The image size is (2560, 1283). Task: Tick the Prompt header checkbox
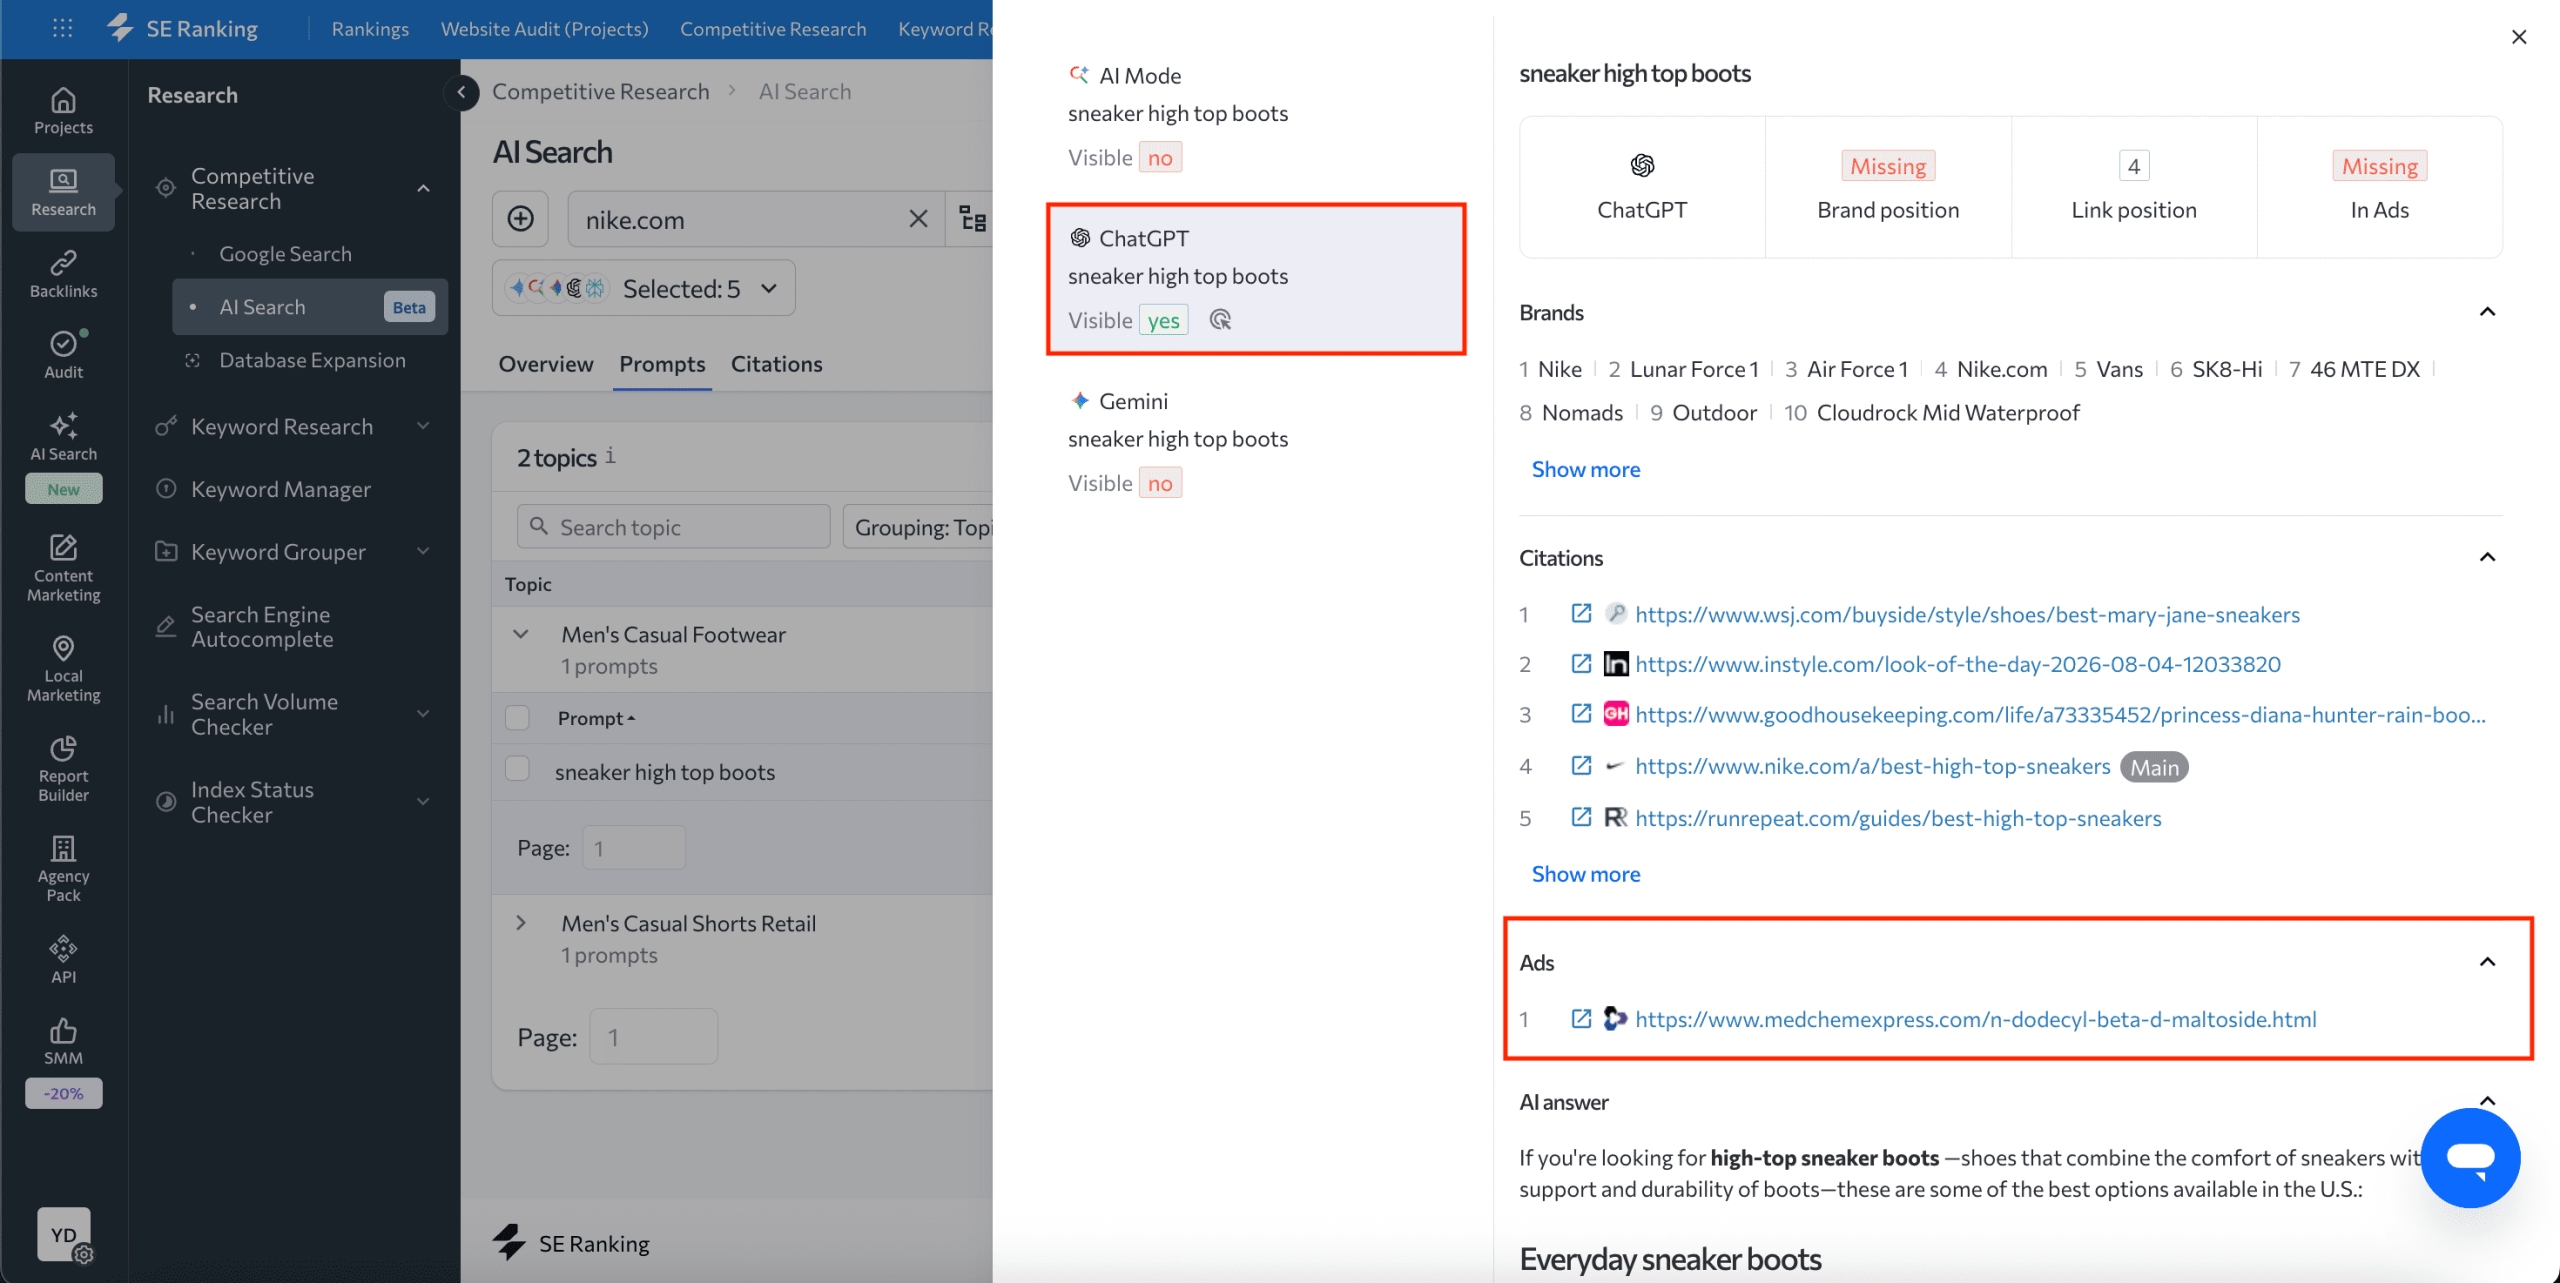click(x=517, y=718)
